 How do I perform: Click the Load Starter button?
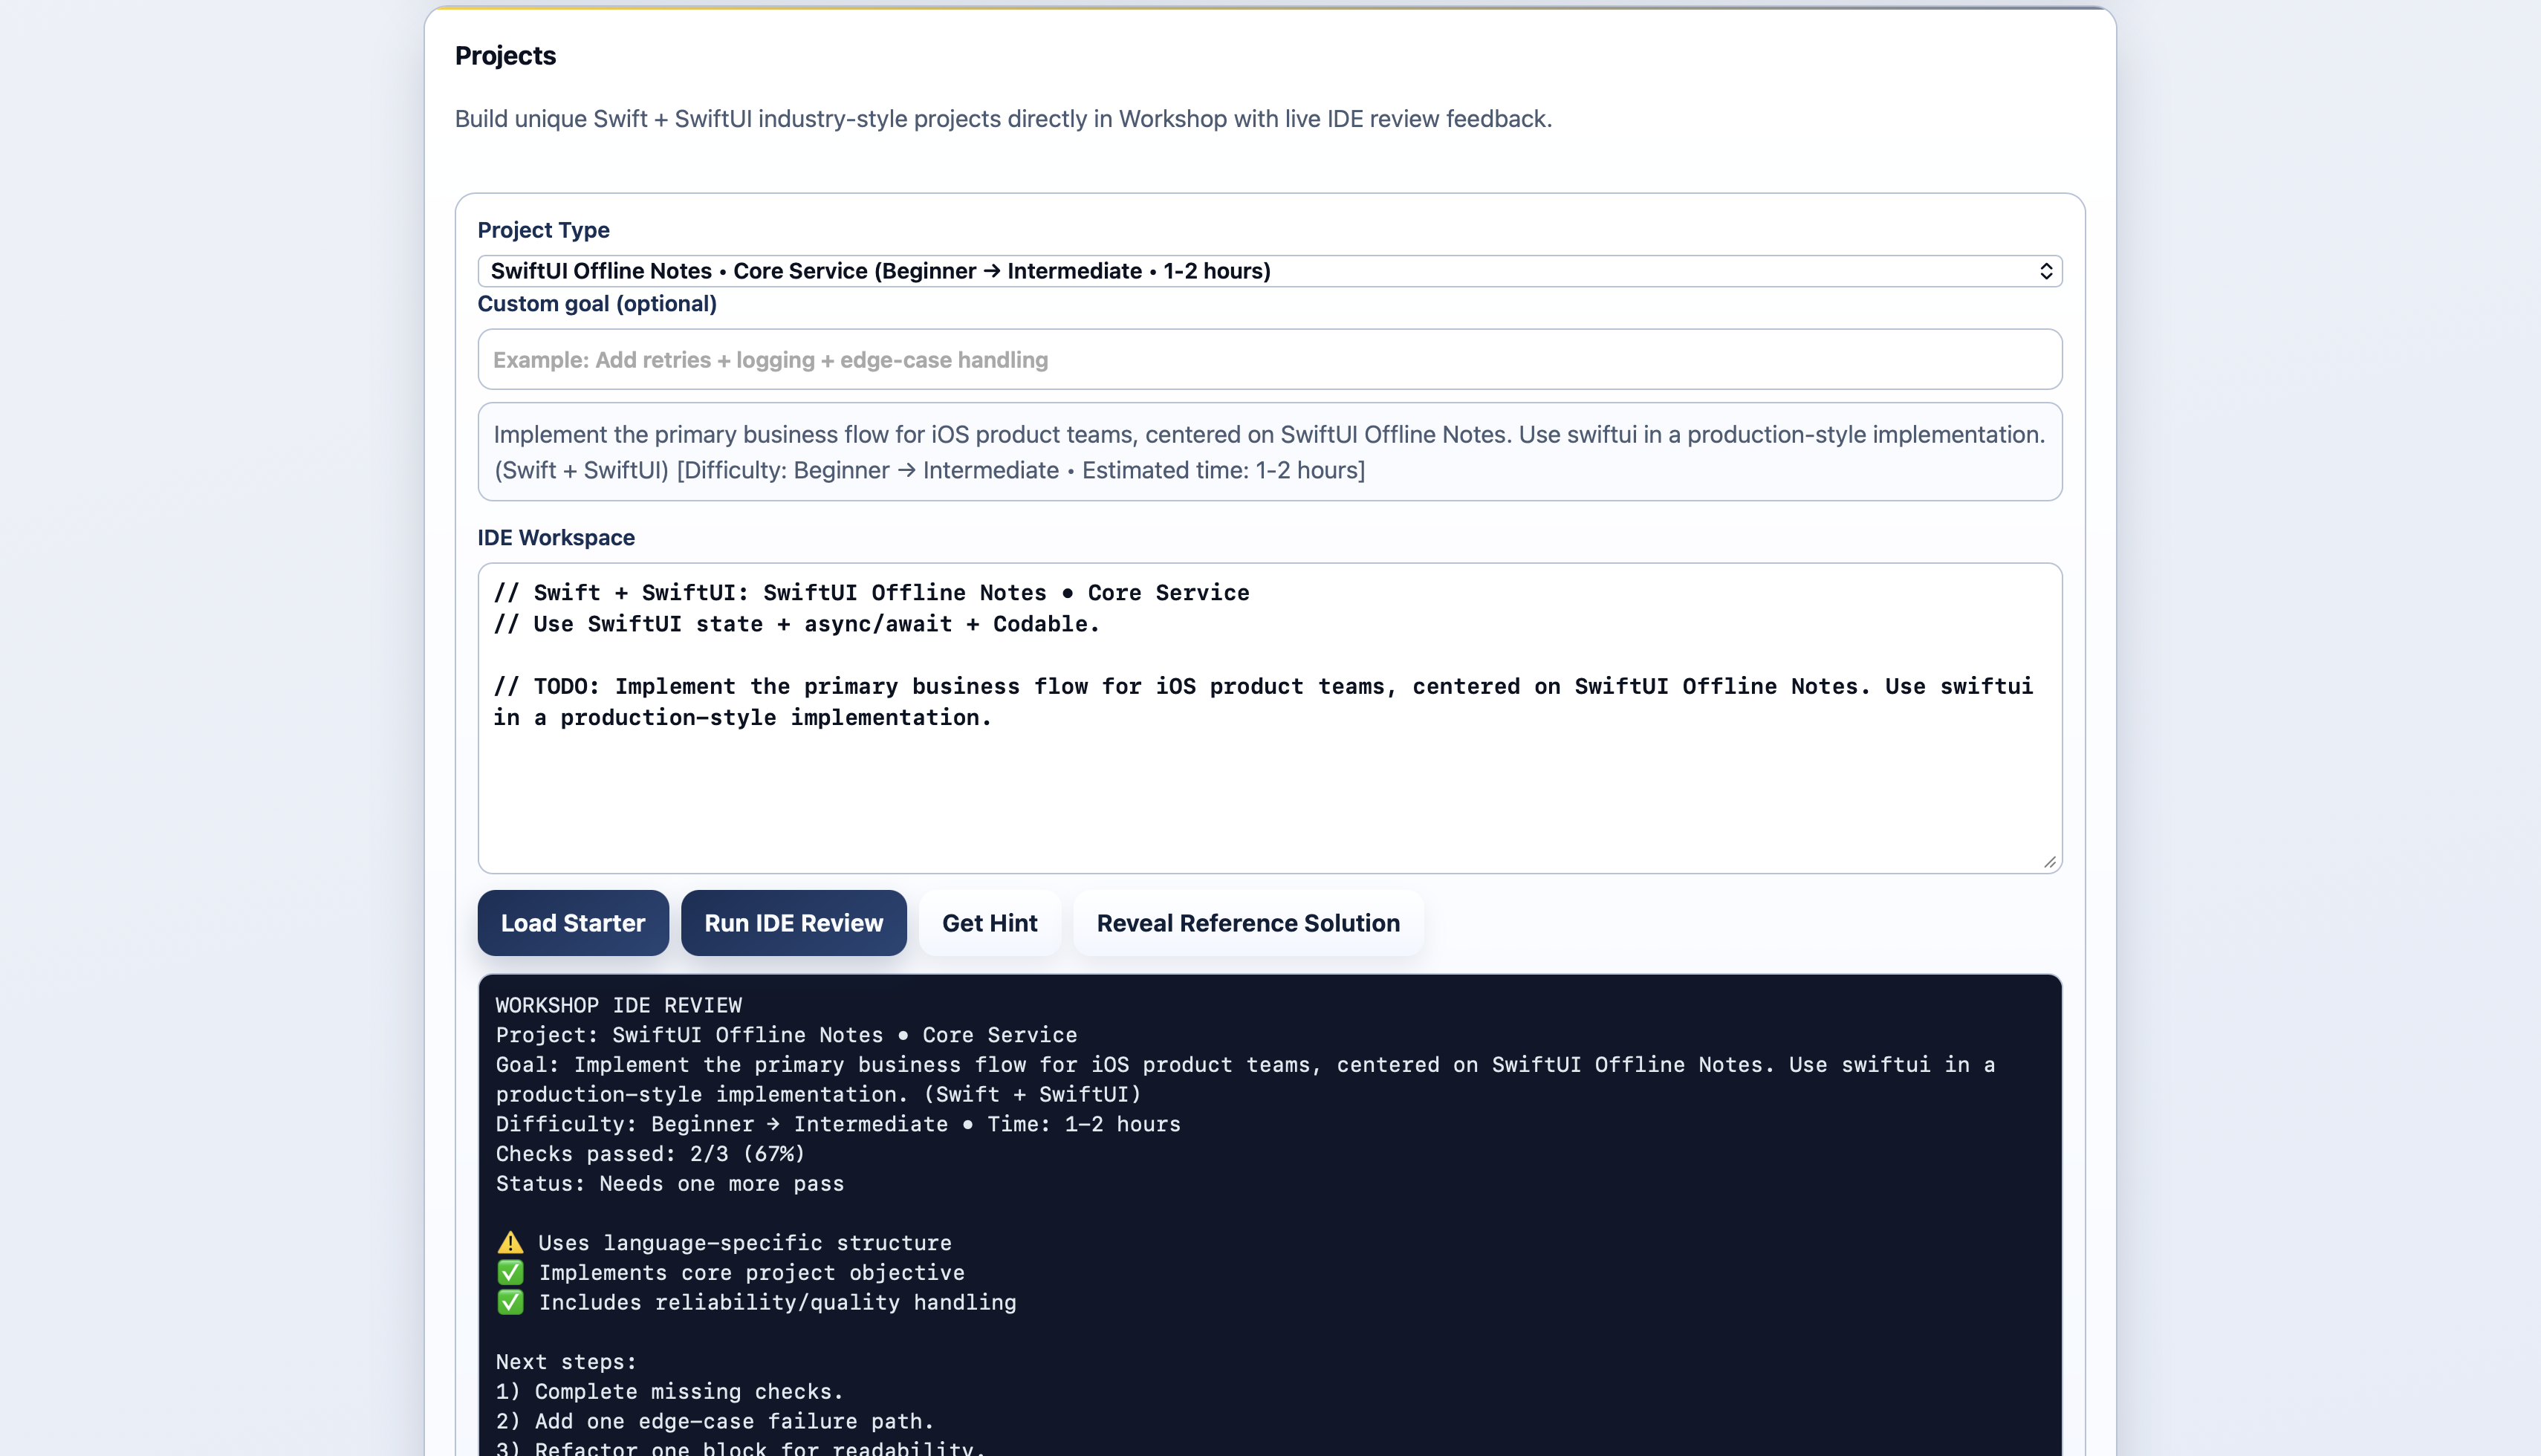tap(573, 922)
